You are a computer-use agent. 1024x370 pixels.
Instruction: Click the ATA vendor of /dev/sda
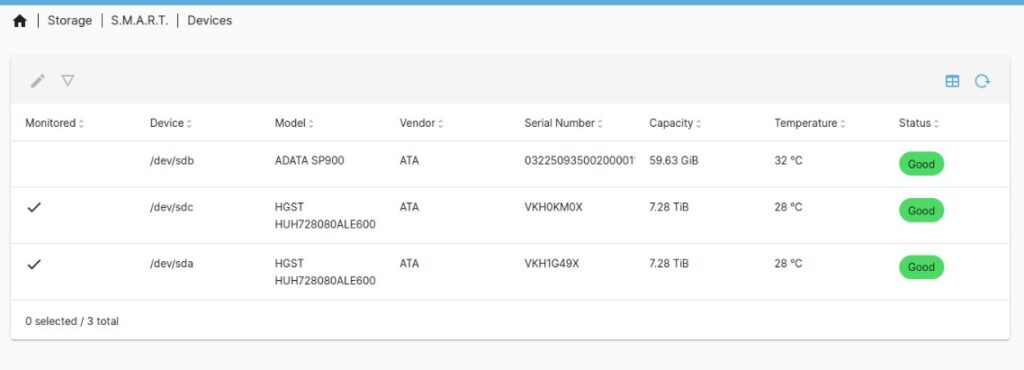pos(409,264)
